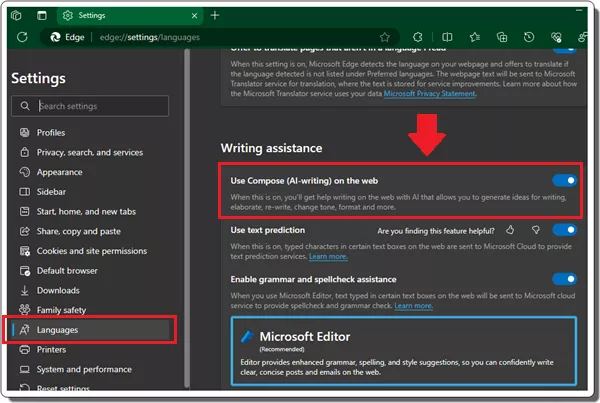The width and height of the screenshot is (600, 403).
Task: Open the Microsoft Privacy Statement link
Action: [429, 93]
